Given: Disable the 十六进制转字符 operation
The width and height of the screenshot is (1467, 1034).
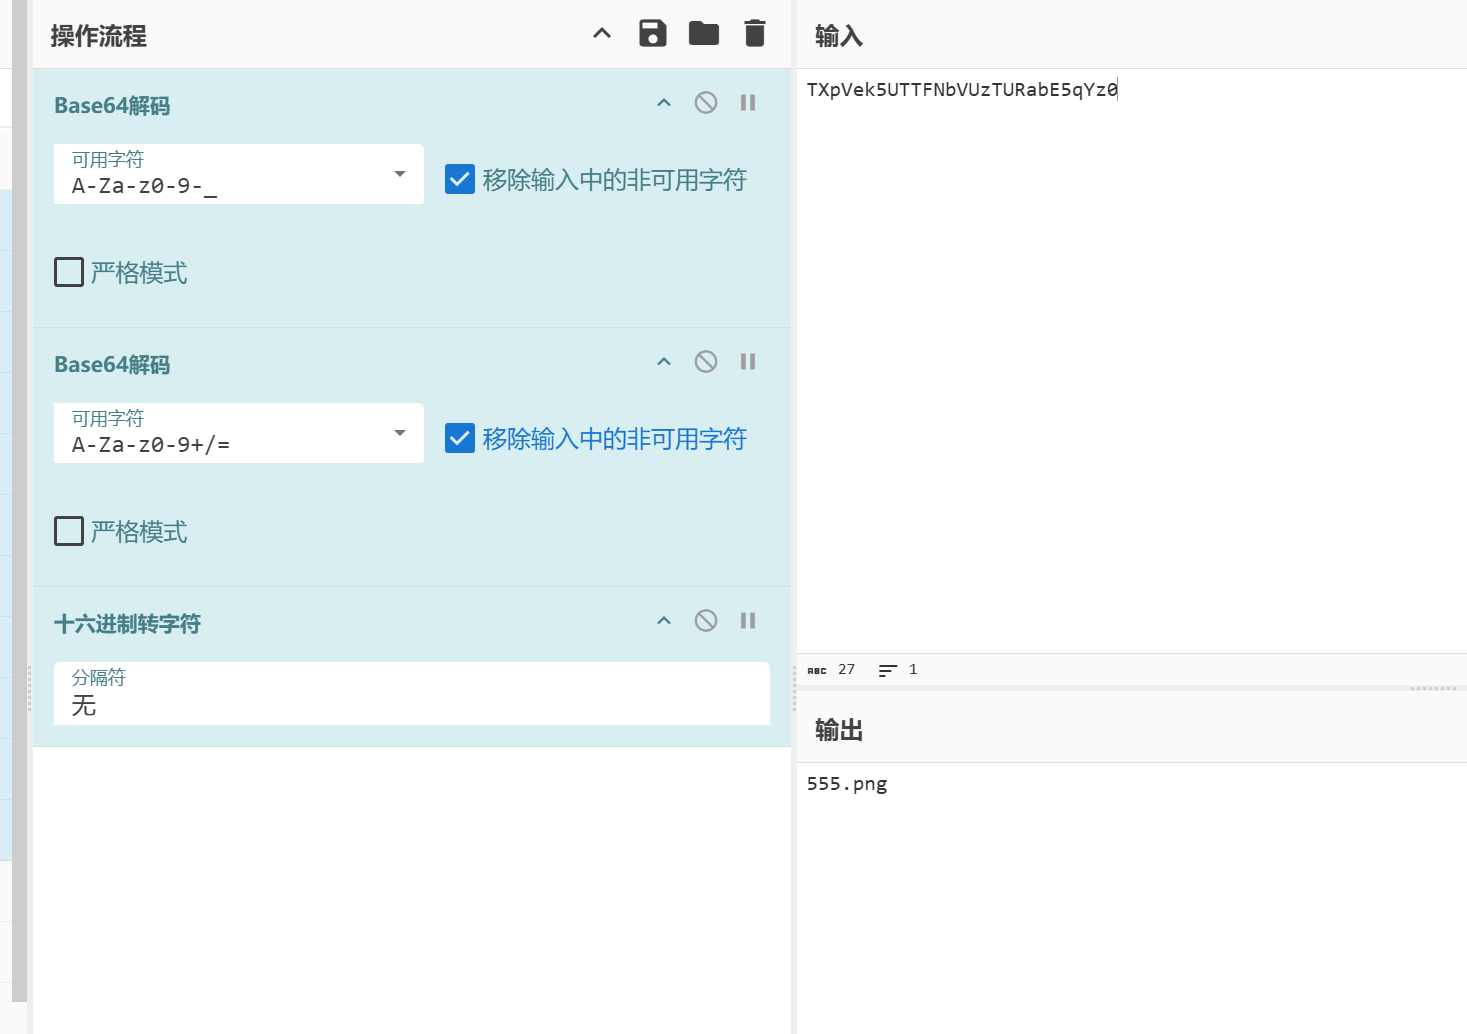Looking at the screenshot, I should coord(706,621).
